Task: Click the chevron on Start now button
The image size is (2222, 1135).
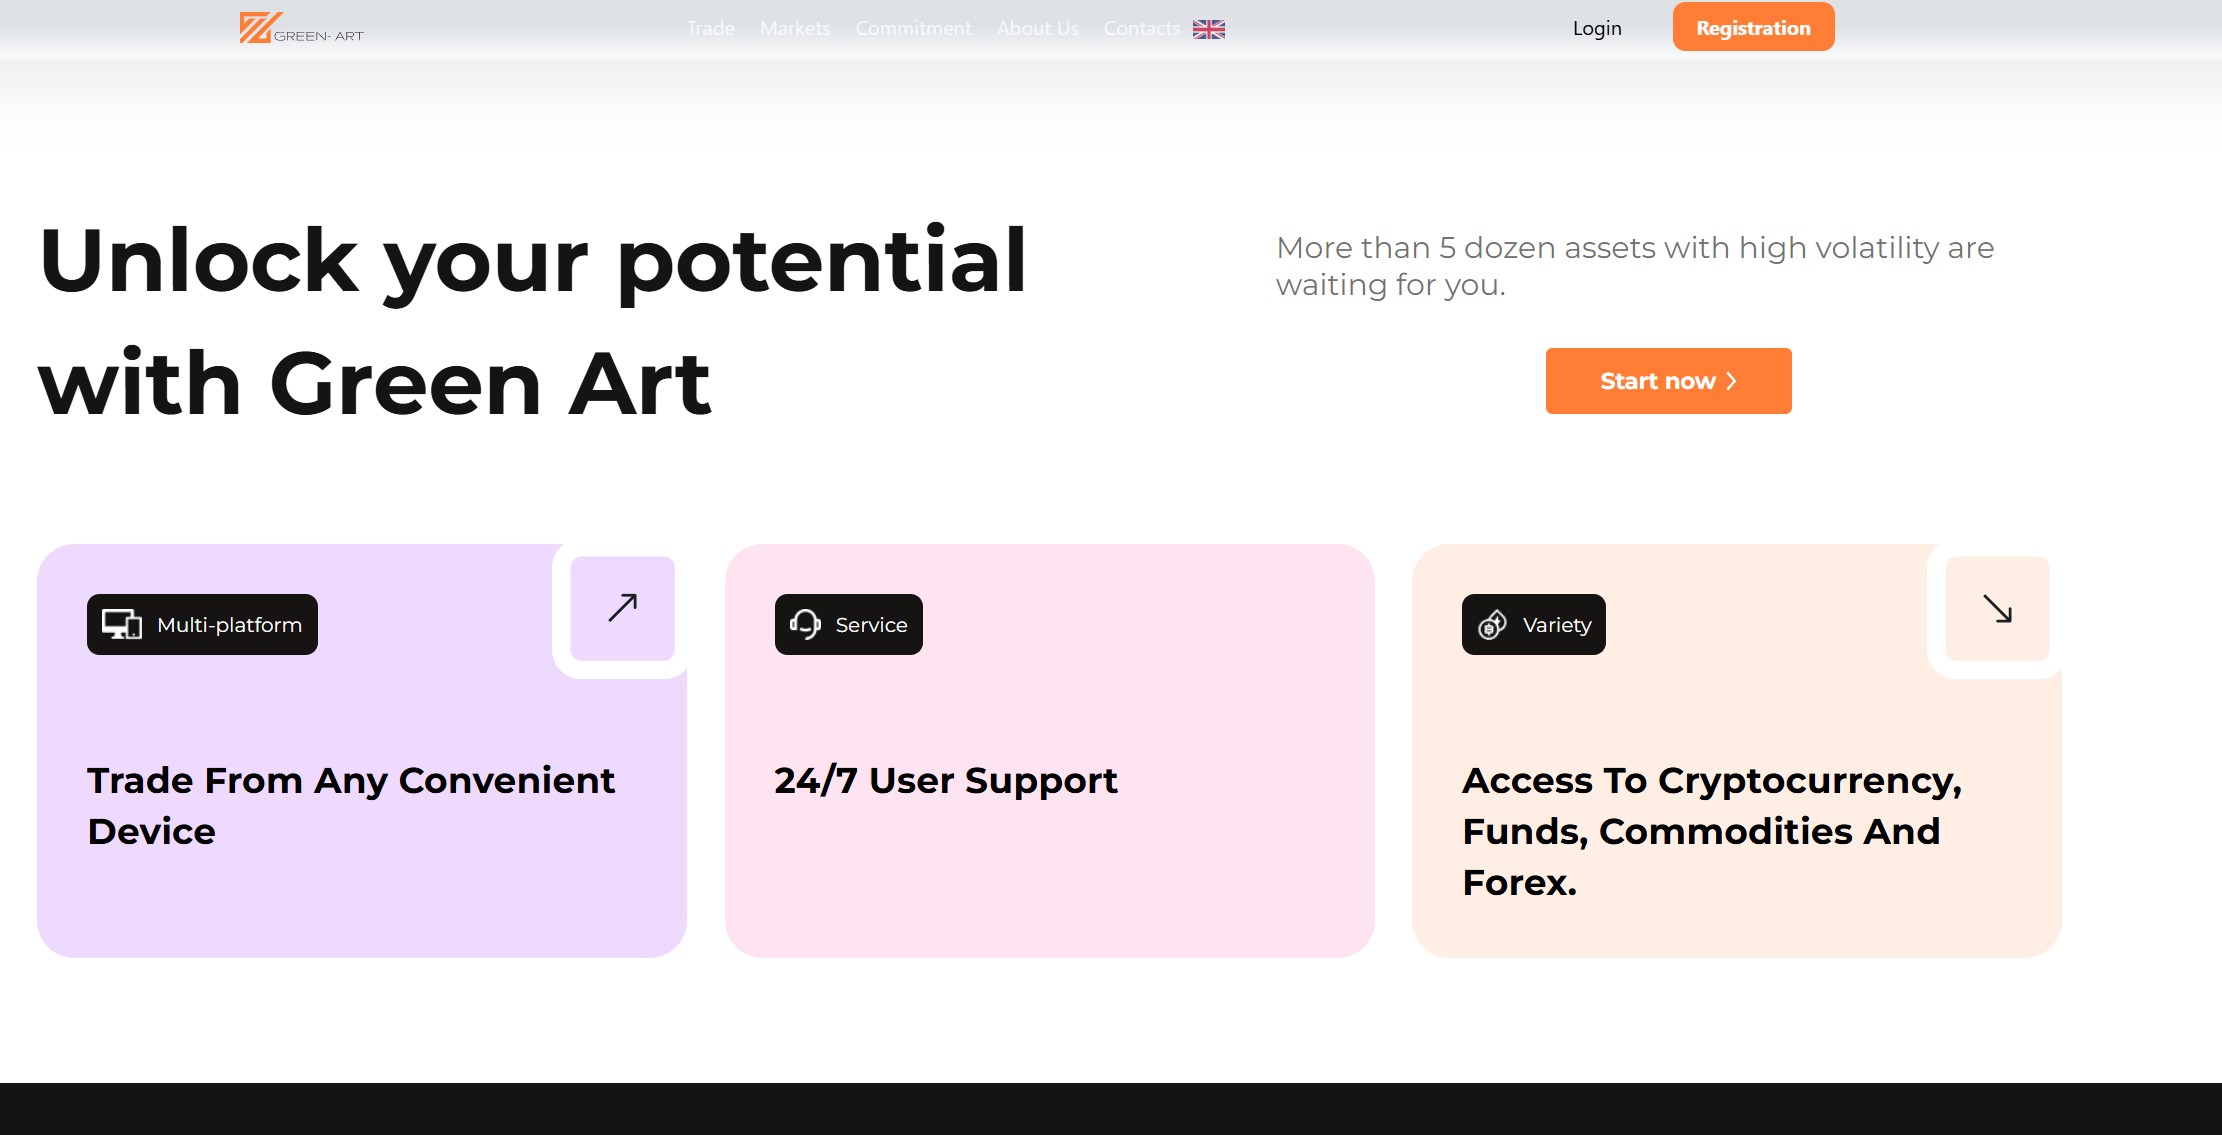Action: [x=1732, y=381]
